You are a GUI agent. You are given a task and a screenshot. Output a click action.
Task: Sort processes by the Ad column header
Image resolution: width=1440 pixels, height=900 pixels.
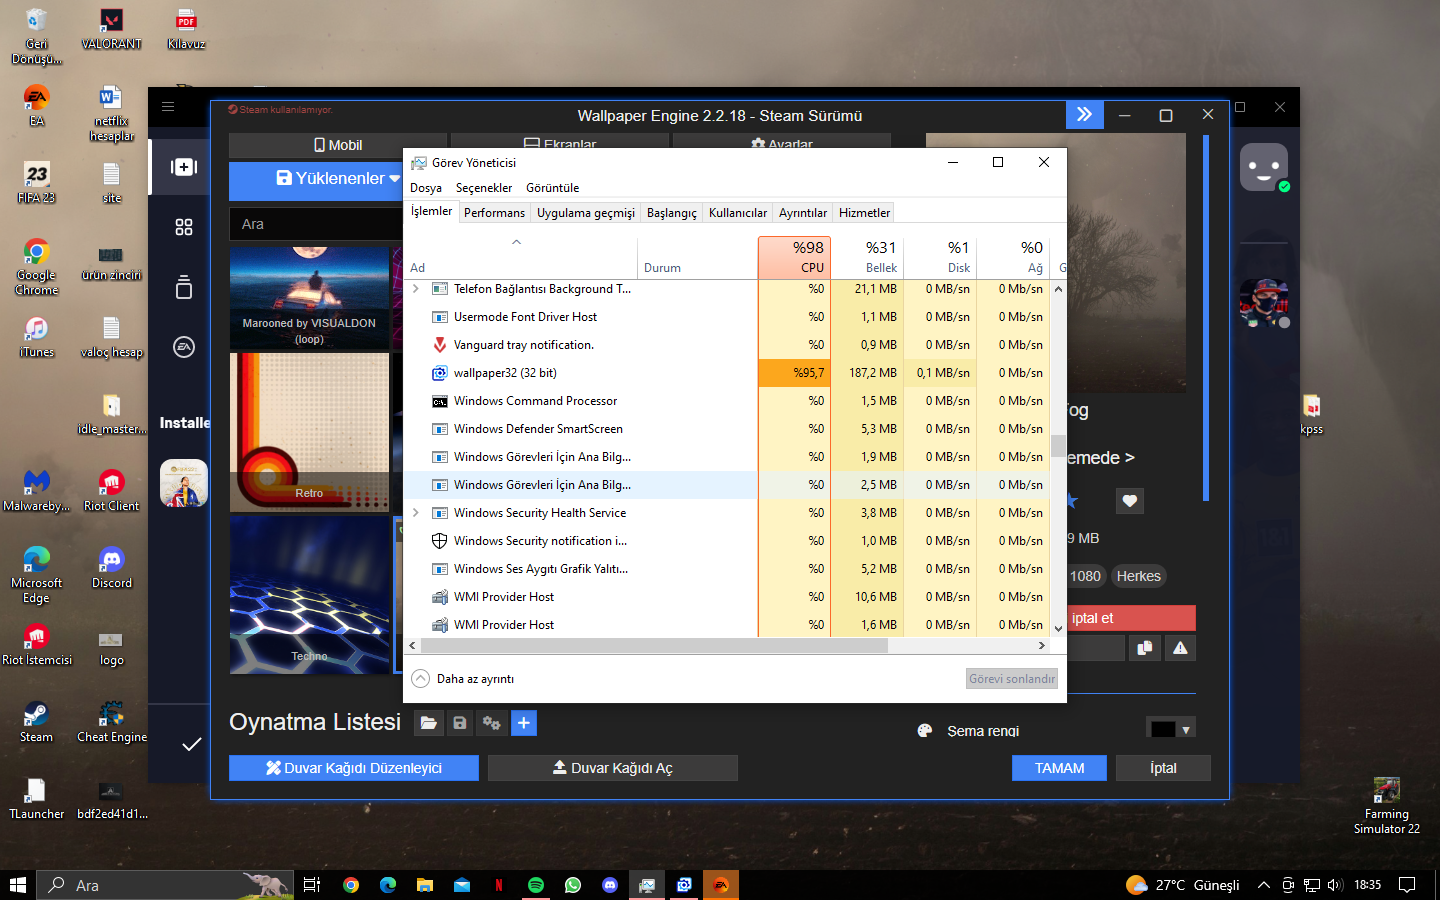pos(521,257)
